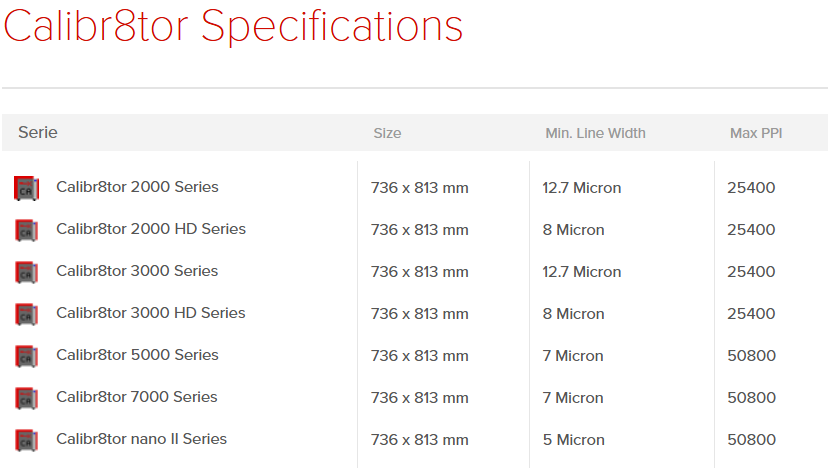The width and height of the screenshot is (828, 470).
Task: Open the Calibr8tor 3000 Series link
Action: click(x=137, y=271)
